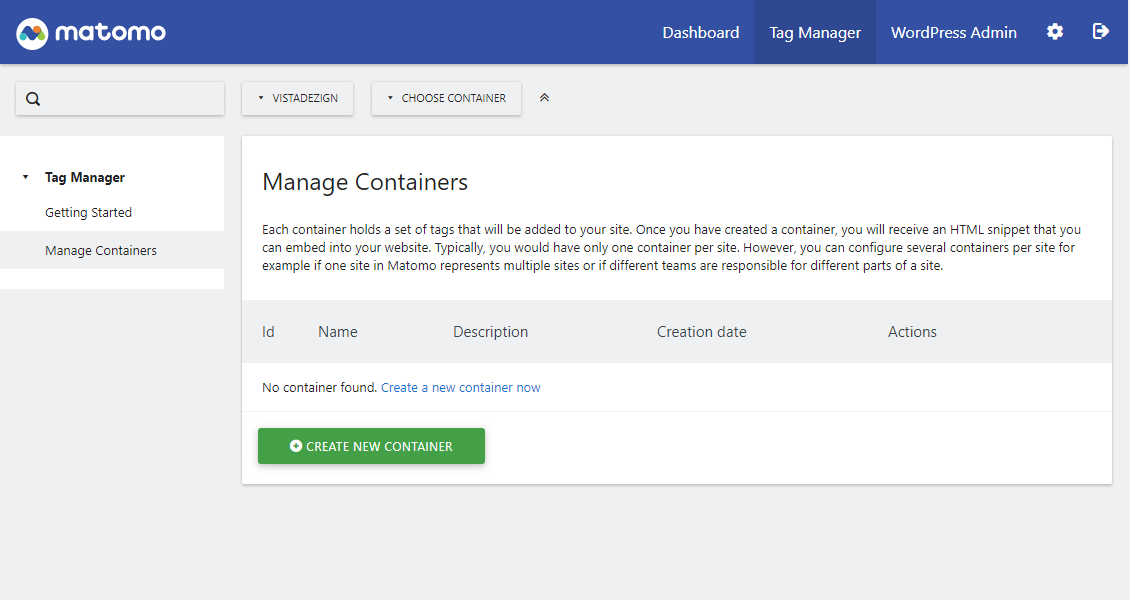
Task: Click the Name column header
Action: coord(337,332)
